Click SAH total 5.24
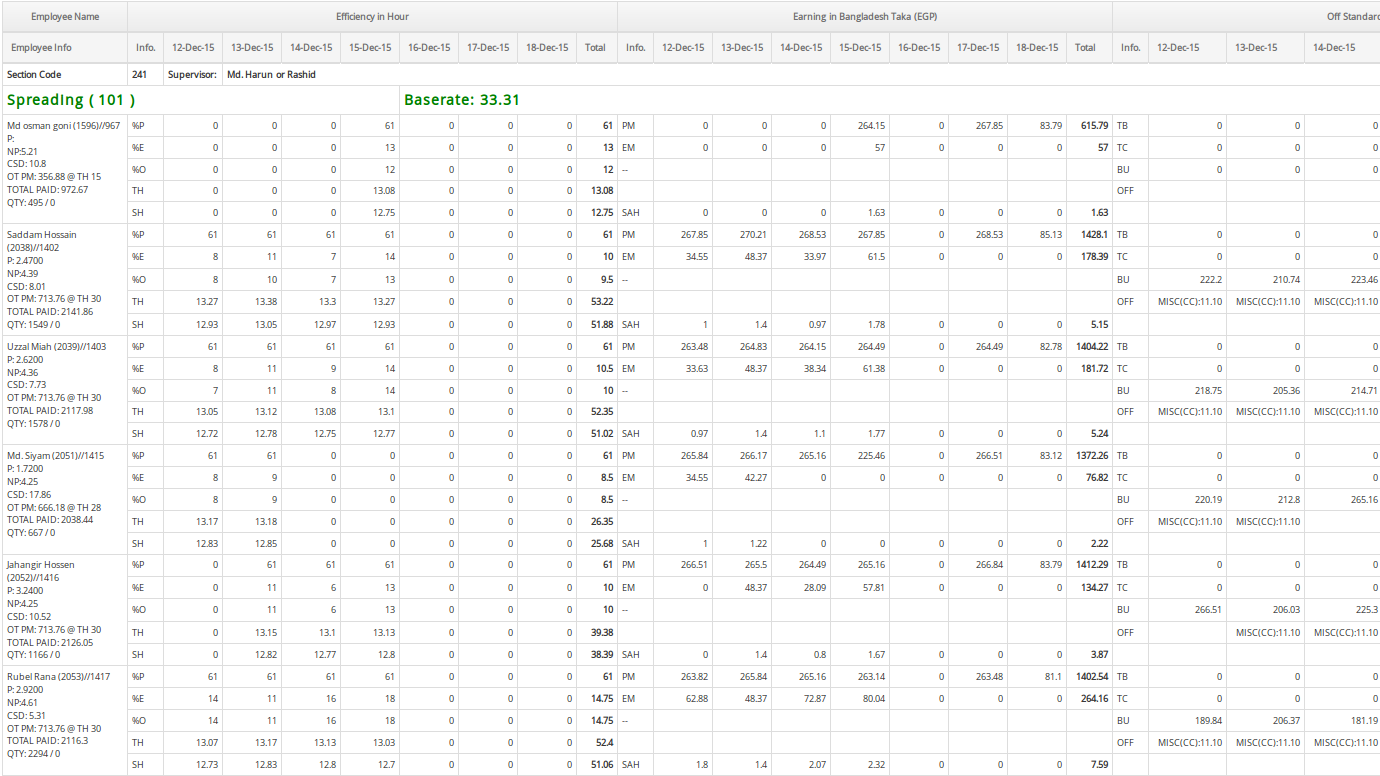This screenshot has height=776, width=1380. coord(1100,433)
